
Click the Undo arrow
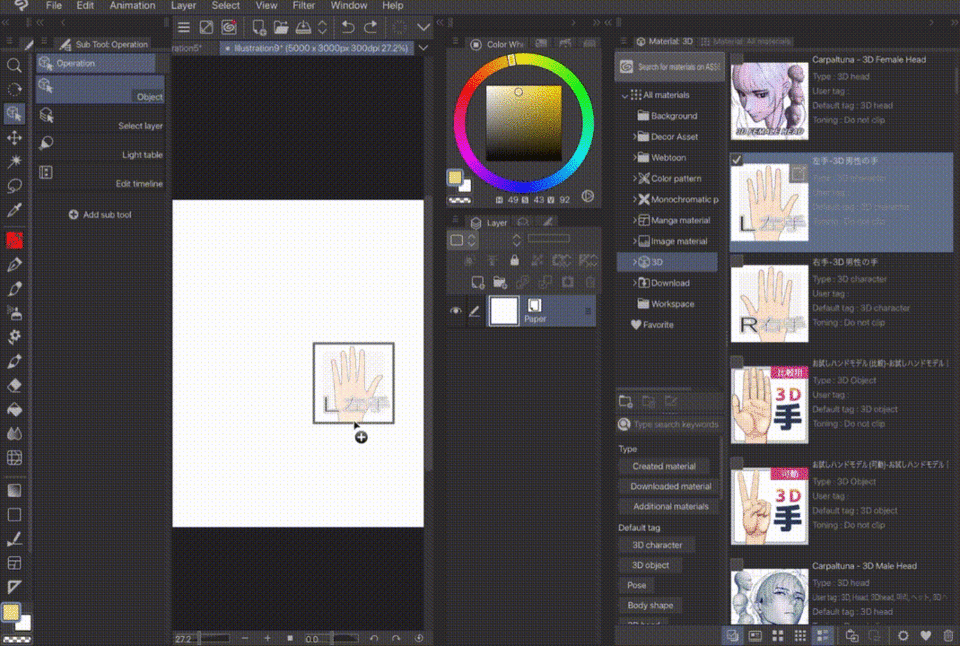click(x=348, y=27)
